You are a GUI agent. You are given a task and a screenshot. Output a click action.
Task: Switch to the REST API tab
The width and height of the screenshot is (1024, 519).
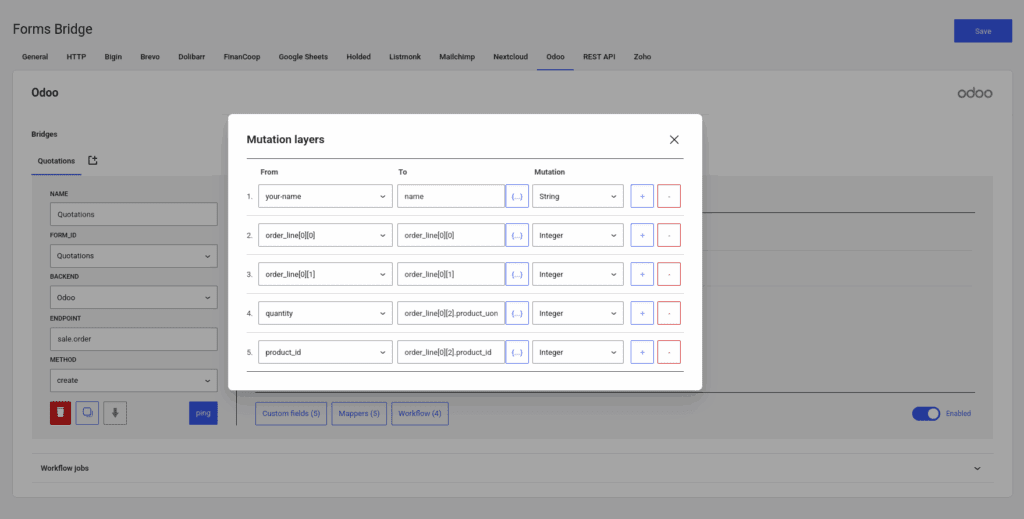(x=599, y=57)
